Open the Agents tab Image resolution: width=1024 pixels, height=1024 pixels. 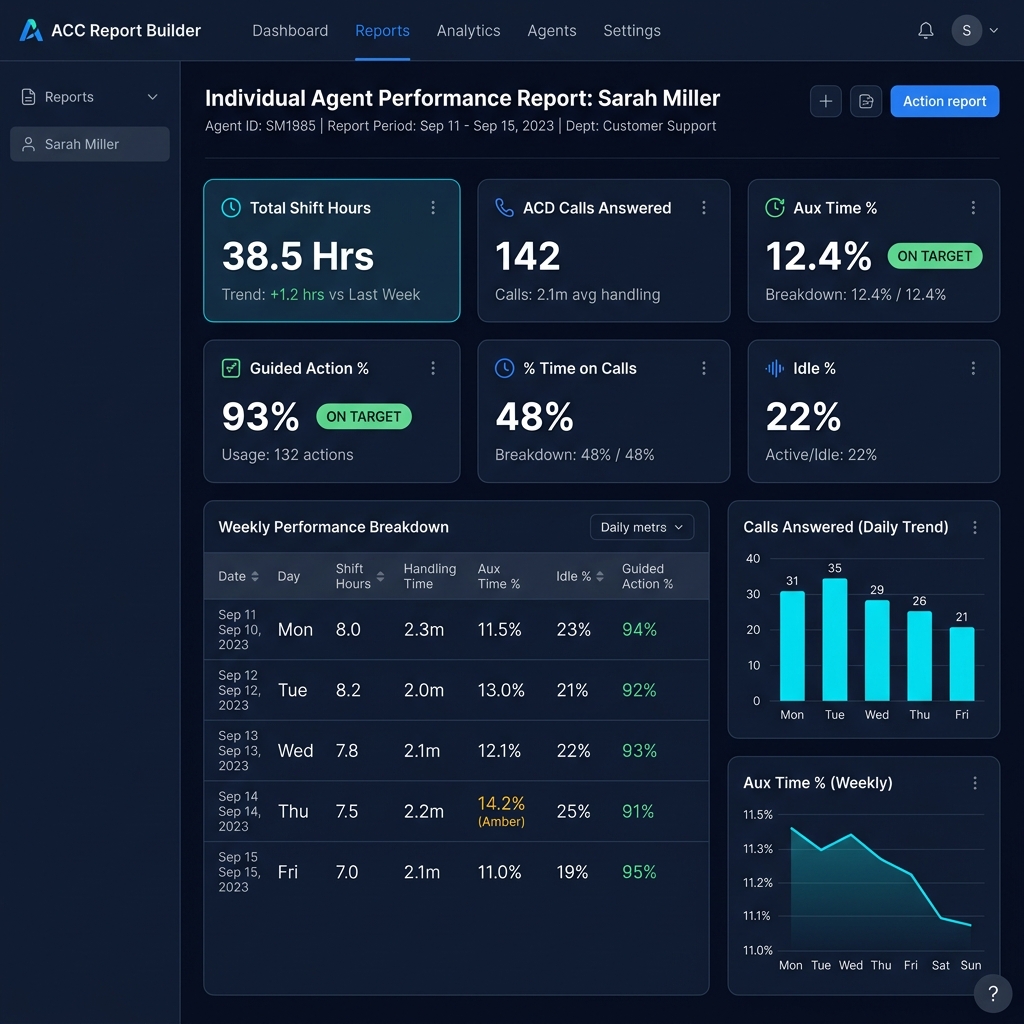pyautogui.click(x=552, y=31)
